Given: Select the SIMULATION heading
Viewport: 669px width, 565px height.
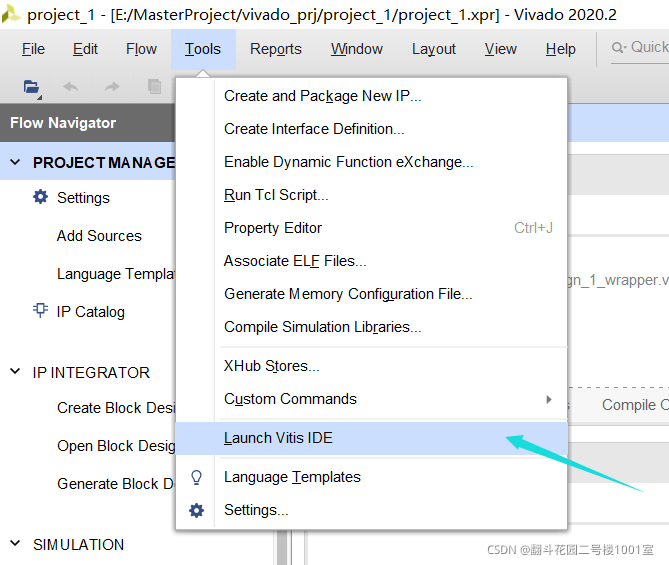Looking at the screenshot, I should (x=79, y=545).
